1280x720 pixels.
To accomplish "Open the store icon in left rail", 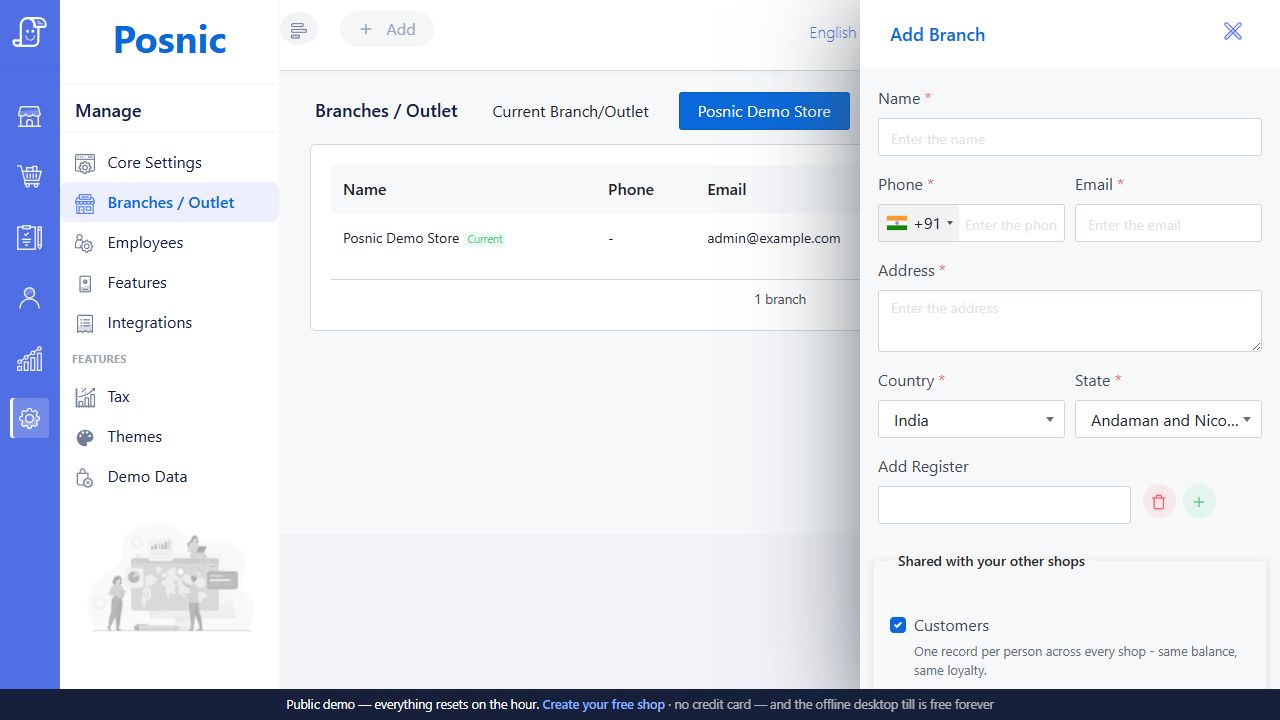I will 29,117.
